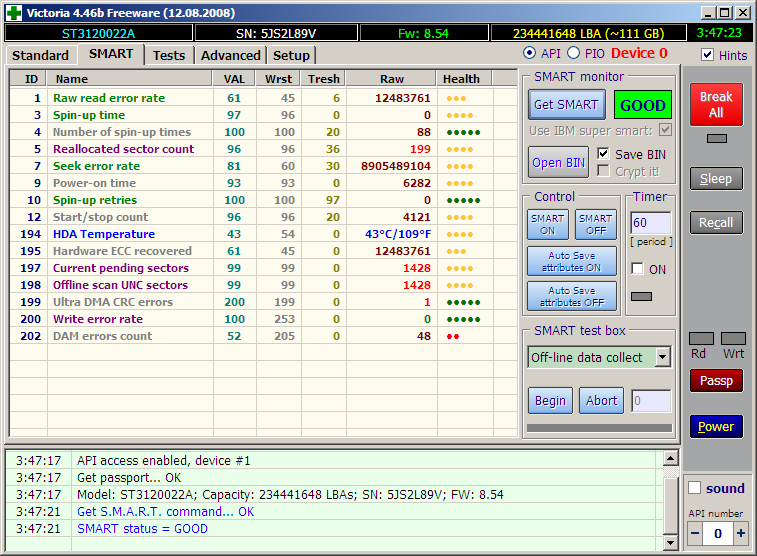Image resolution: width=757 pixels, height=556 pixels.
Task: Select the DAM errors count row
Action: pos(263,336)
